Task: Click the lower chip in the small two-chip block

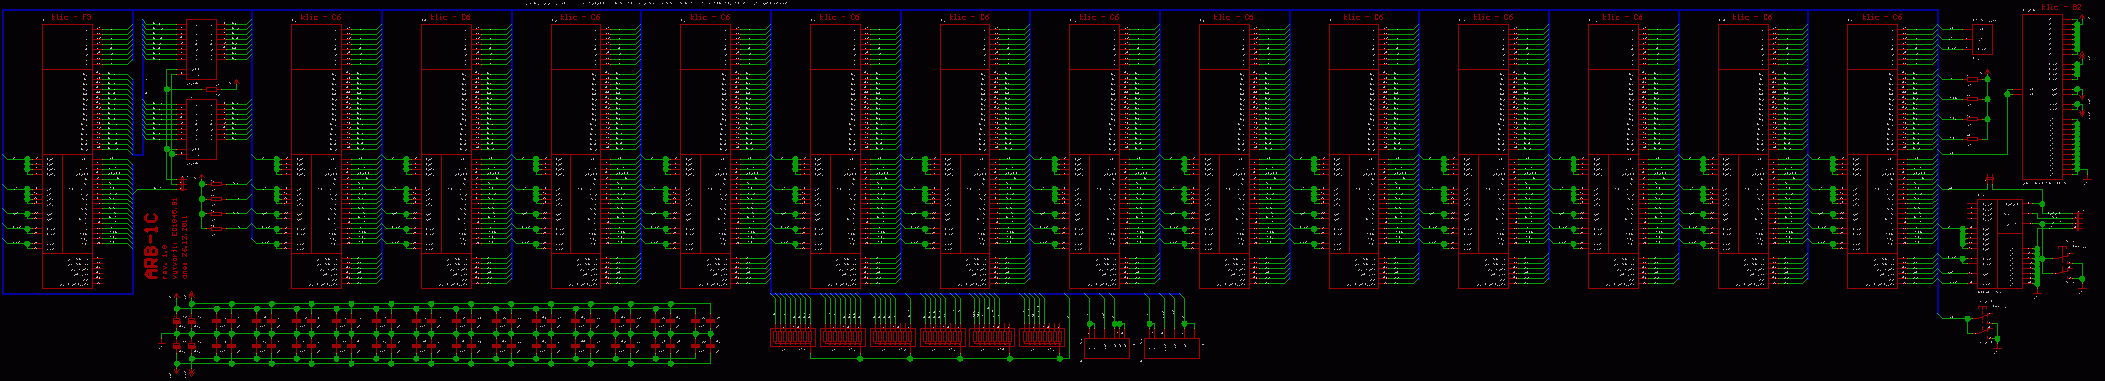Action: (x=202, y=129)
